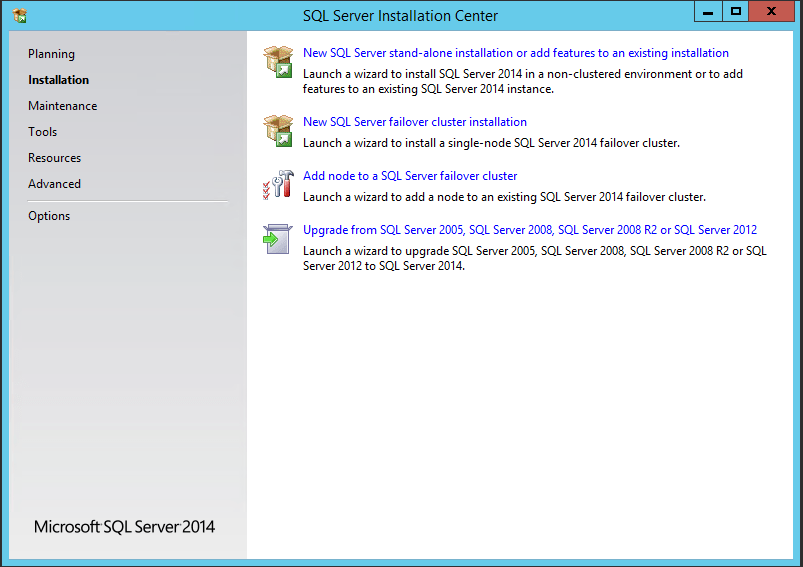
Task: Maximize the Installation Center window
Action: [735, 12]
